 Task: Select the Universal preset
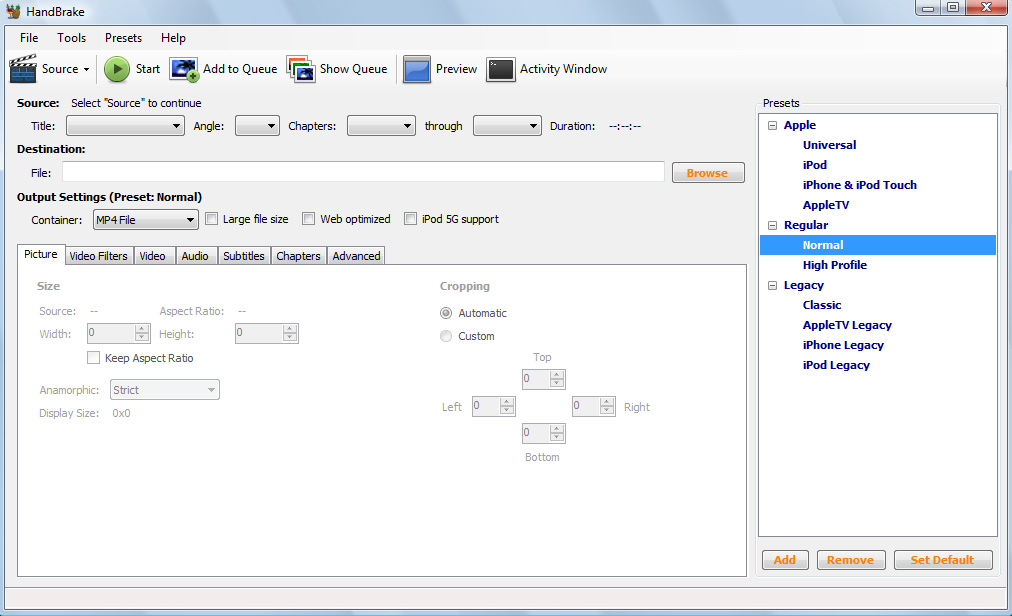point(829,145)
